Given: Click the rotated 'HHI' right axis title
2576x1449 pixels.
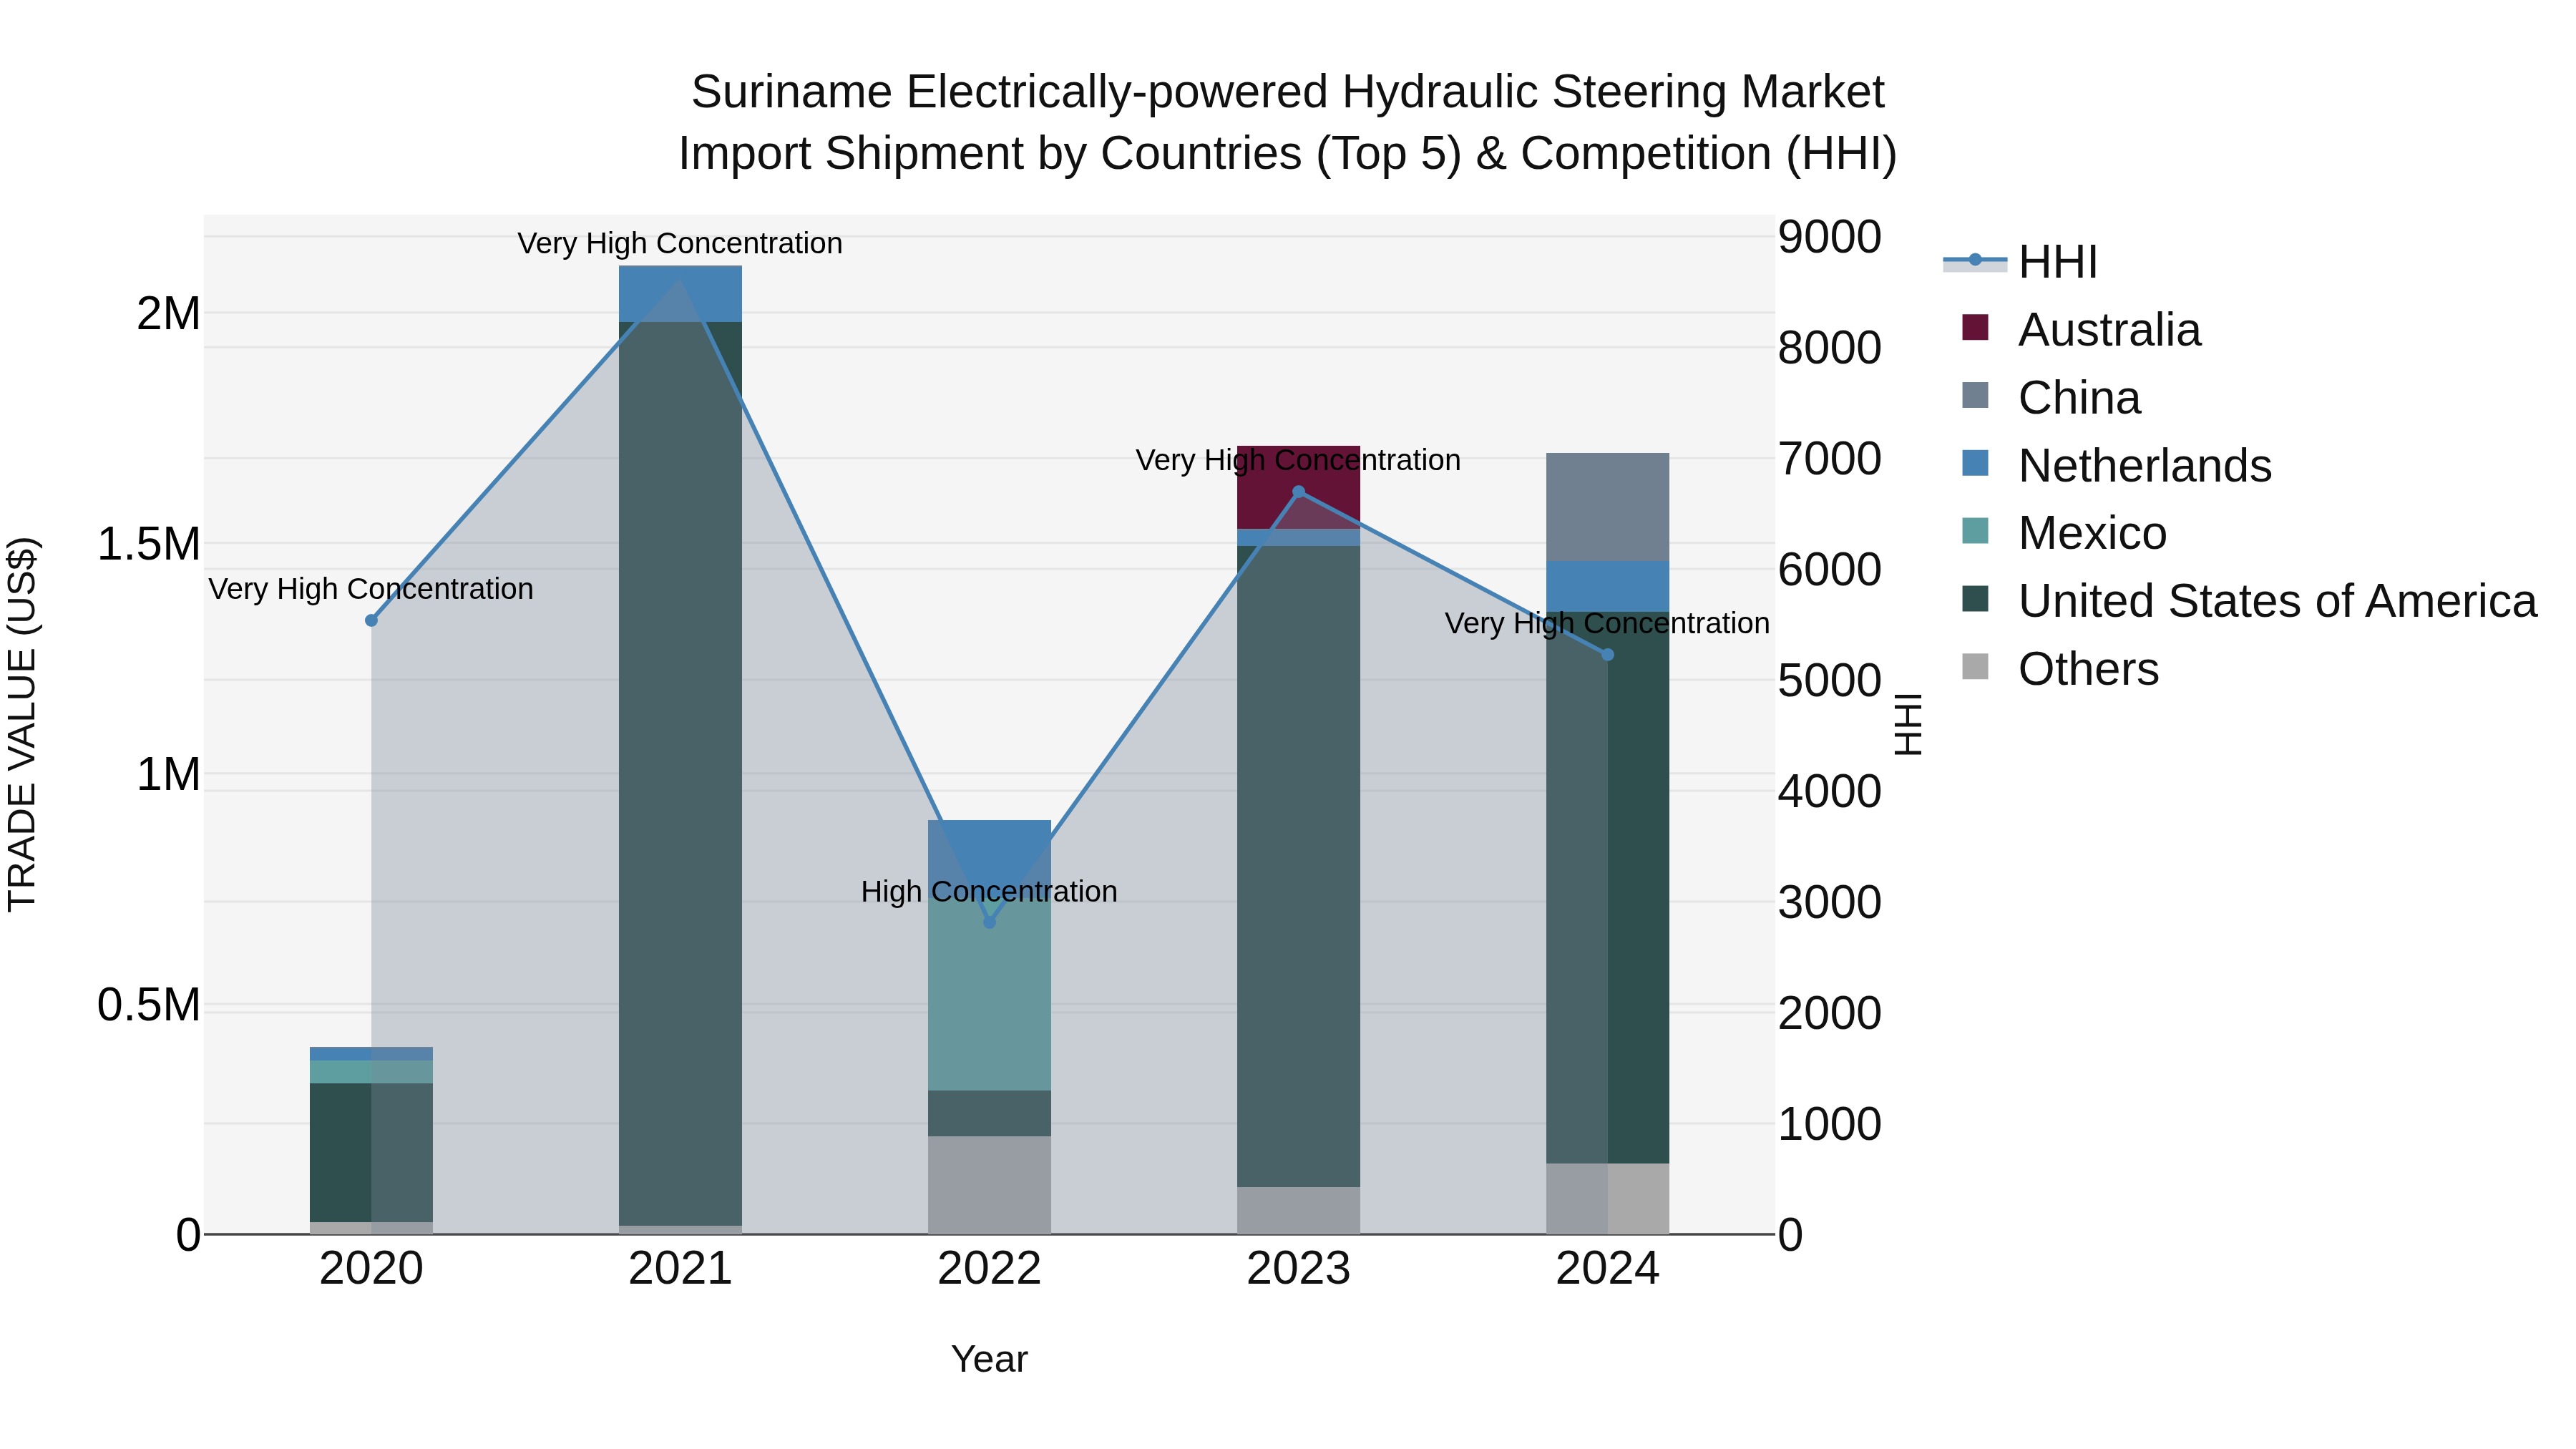Looking at the screenshot, I should [1908, 725].
